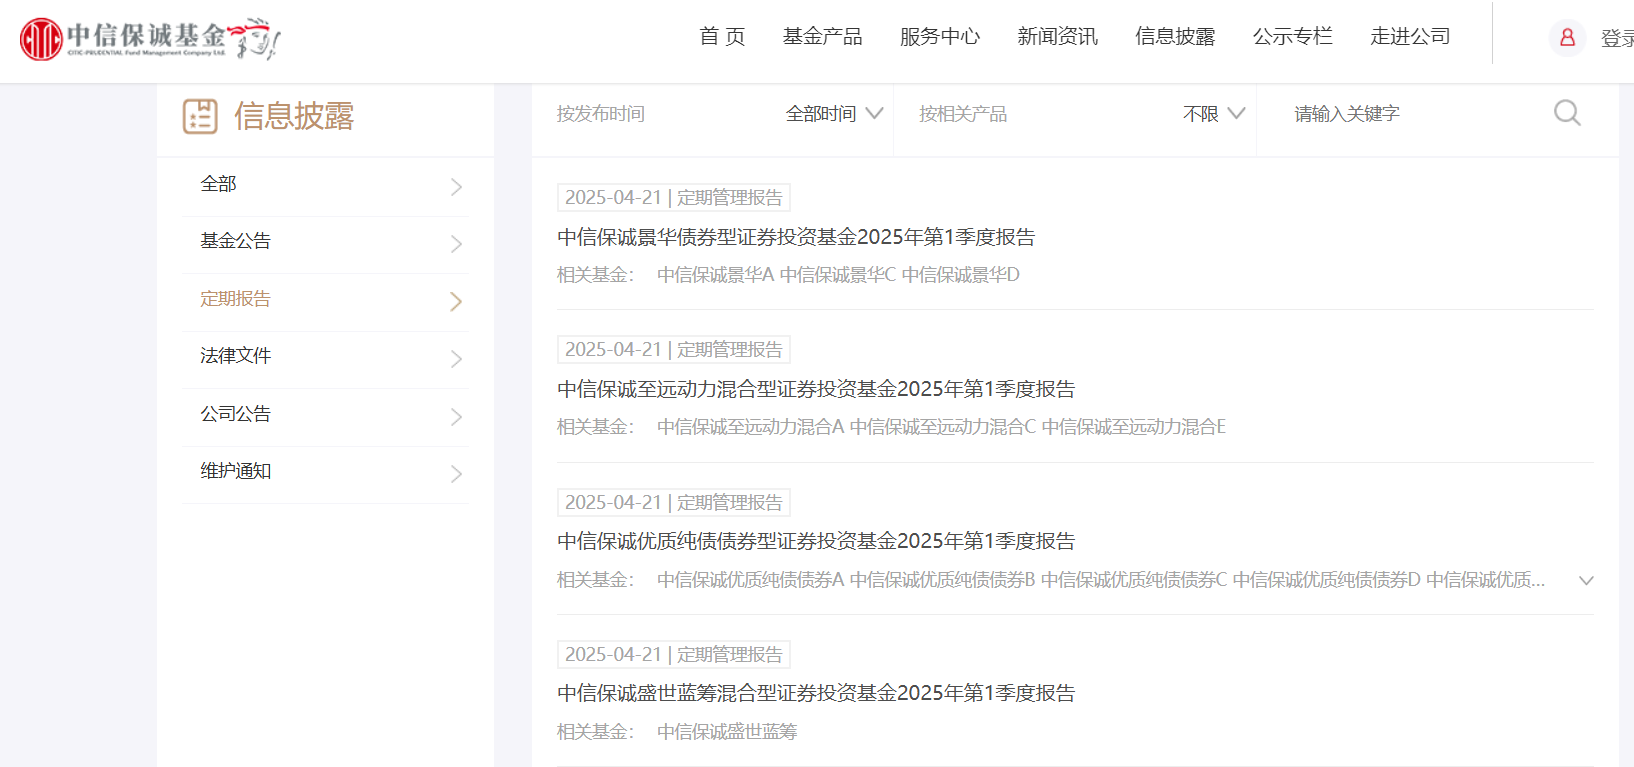Click the arrow next to 法律文件
The image size is (1634, 767).
(456, 359)
